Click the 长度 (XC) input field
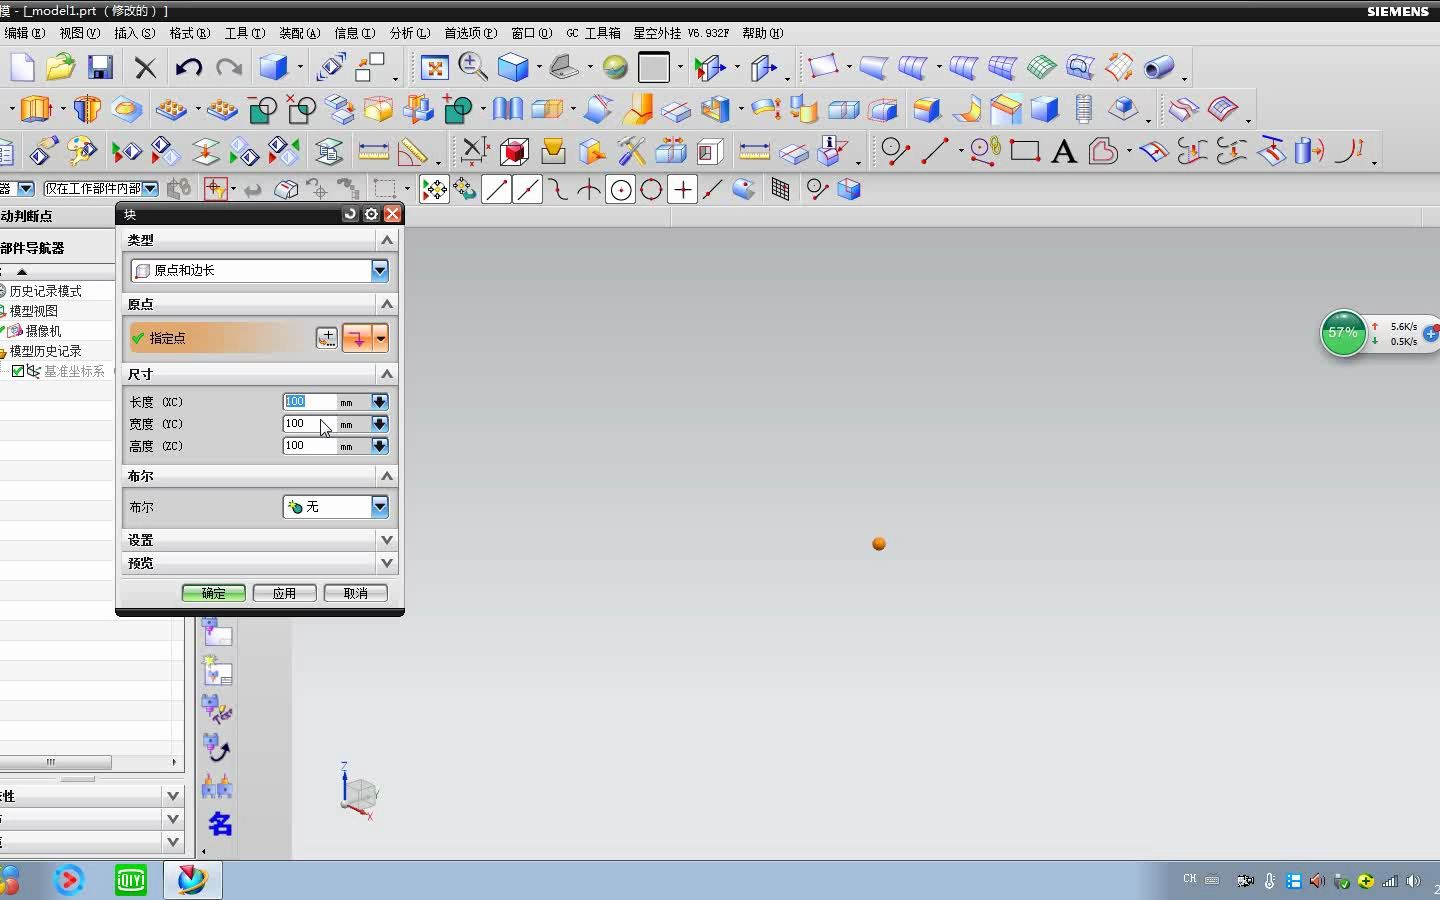1440x900 pixels. tap(310, 402)
